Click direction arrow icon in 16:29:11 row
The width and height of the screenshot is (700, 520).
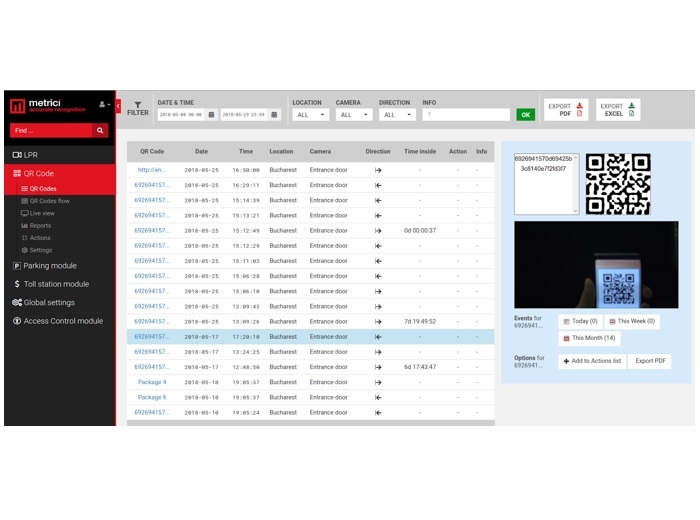tap(378, 185)
